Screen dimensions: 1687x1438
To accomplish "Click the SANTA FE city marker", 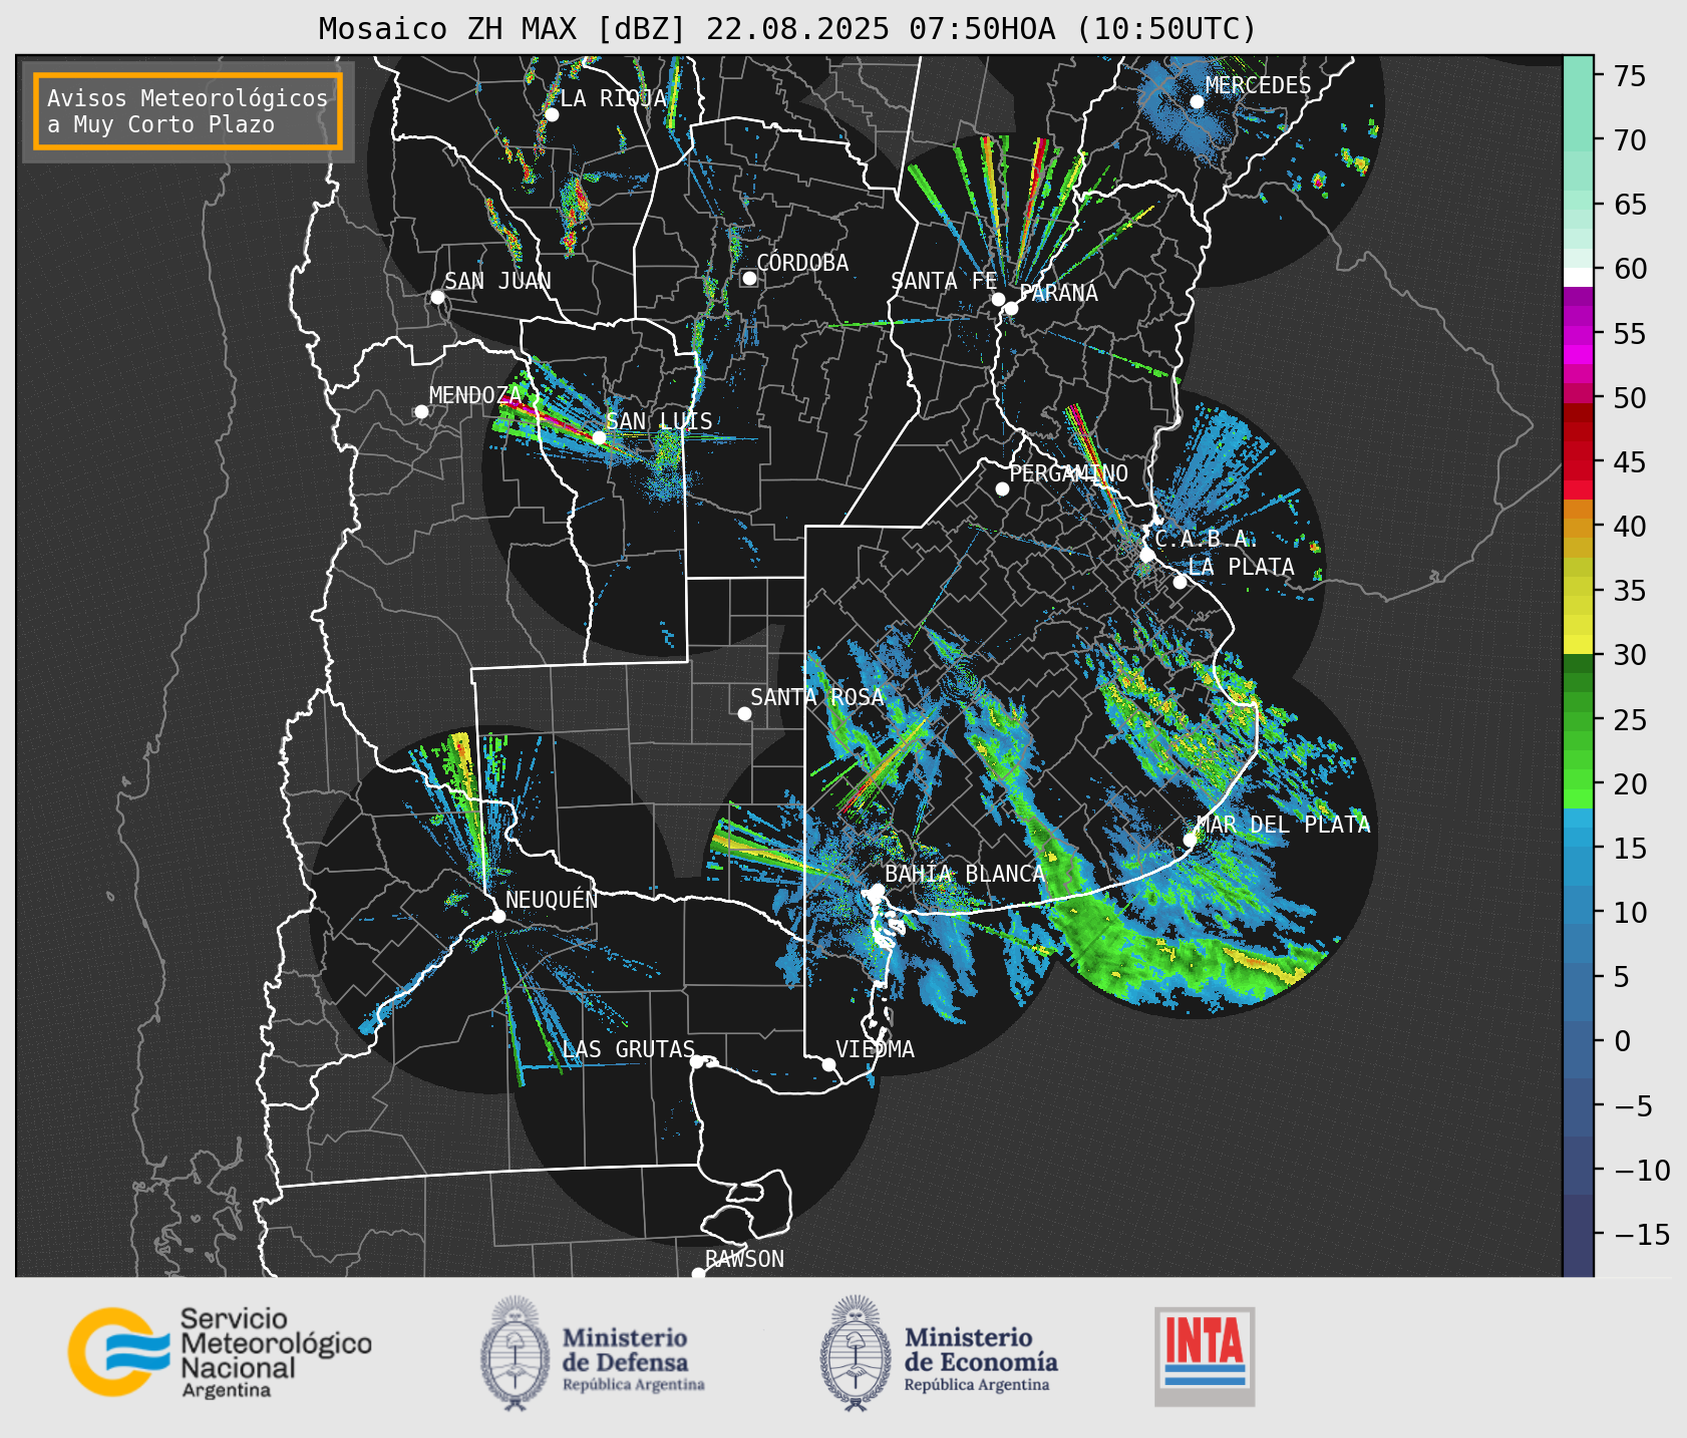I will click(998, 299).
